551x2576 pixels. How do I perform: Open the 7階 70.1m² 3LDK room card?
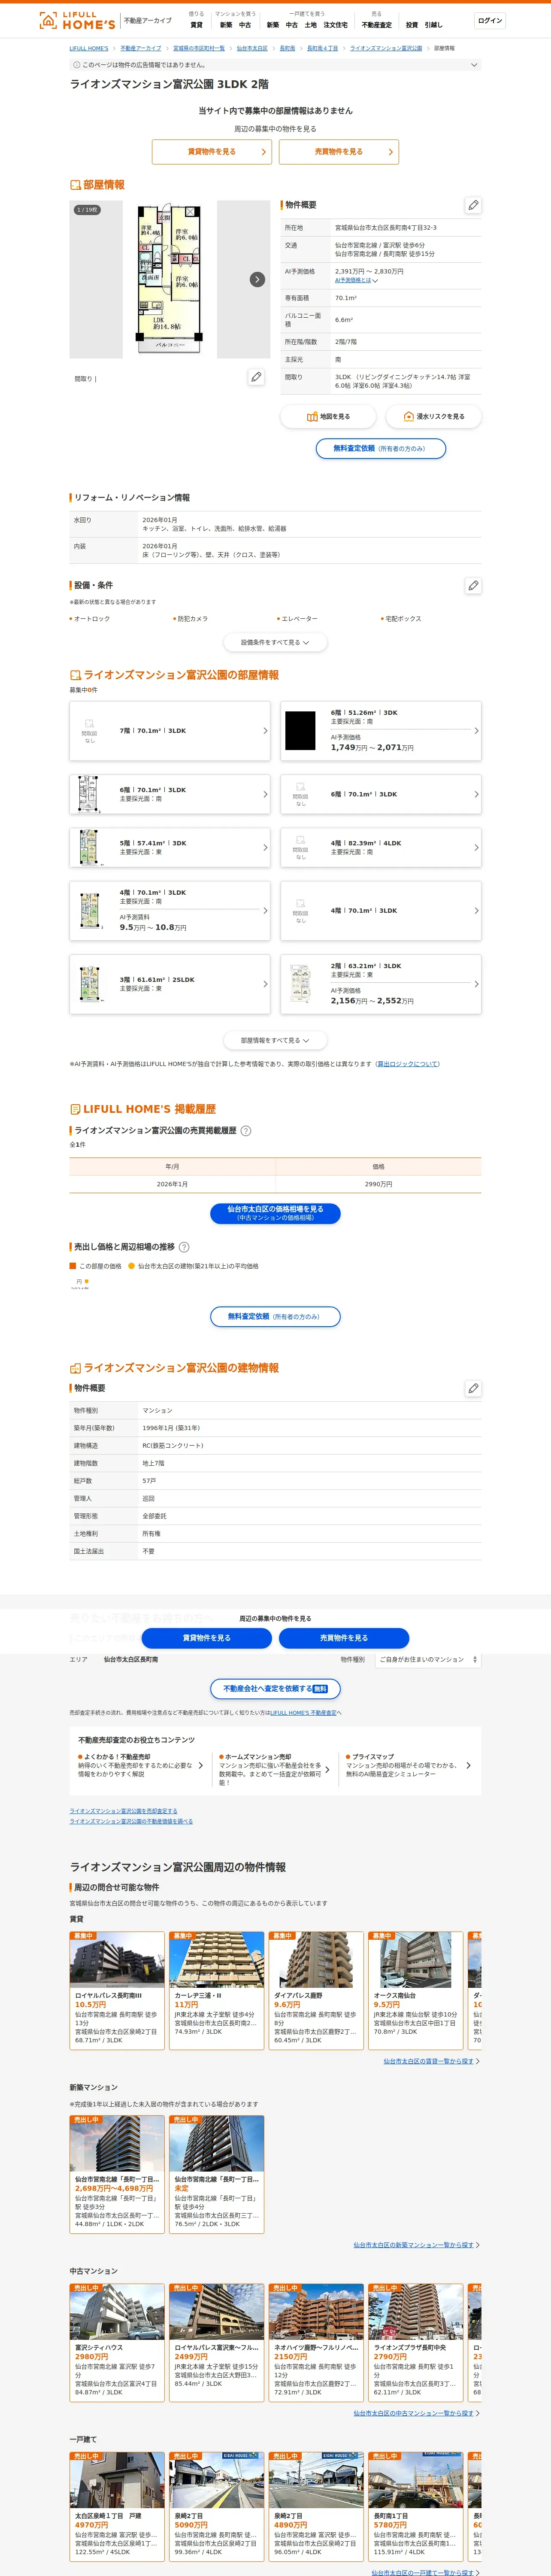(x=170, y=731)
